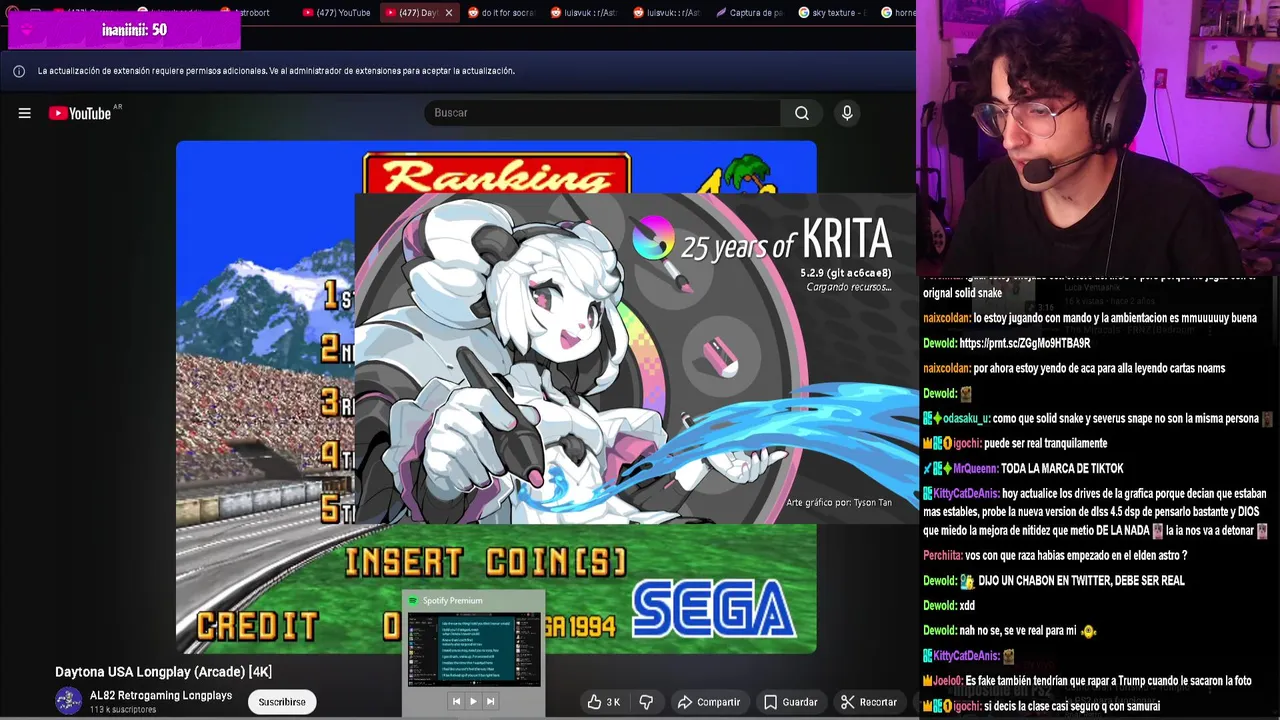This screenshot has height=720, width=1280.
Task: Click username odasaku_u in chat
Action: click(x=966, y=418)
